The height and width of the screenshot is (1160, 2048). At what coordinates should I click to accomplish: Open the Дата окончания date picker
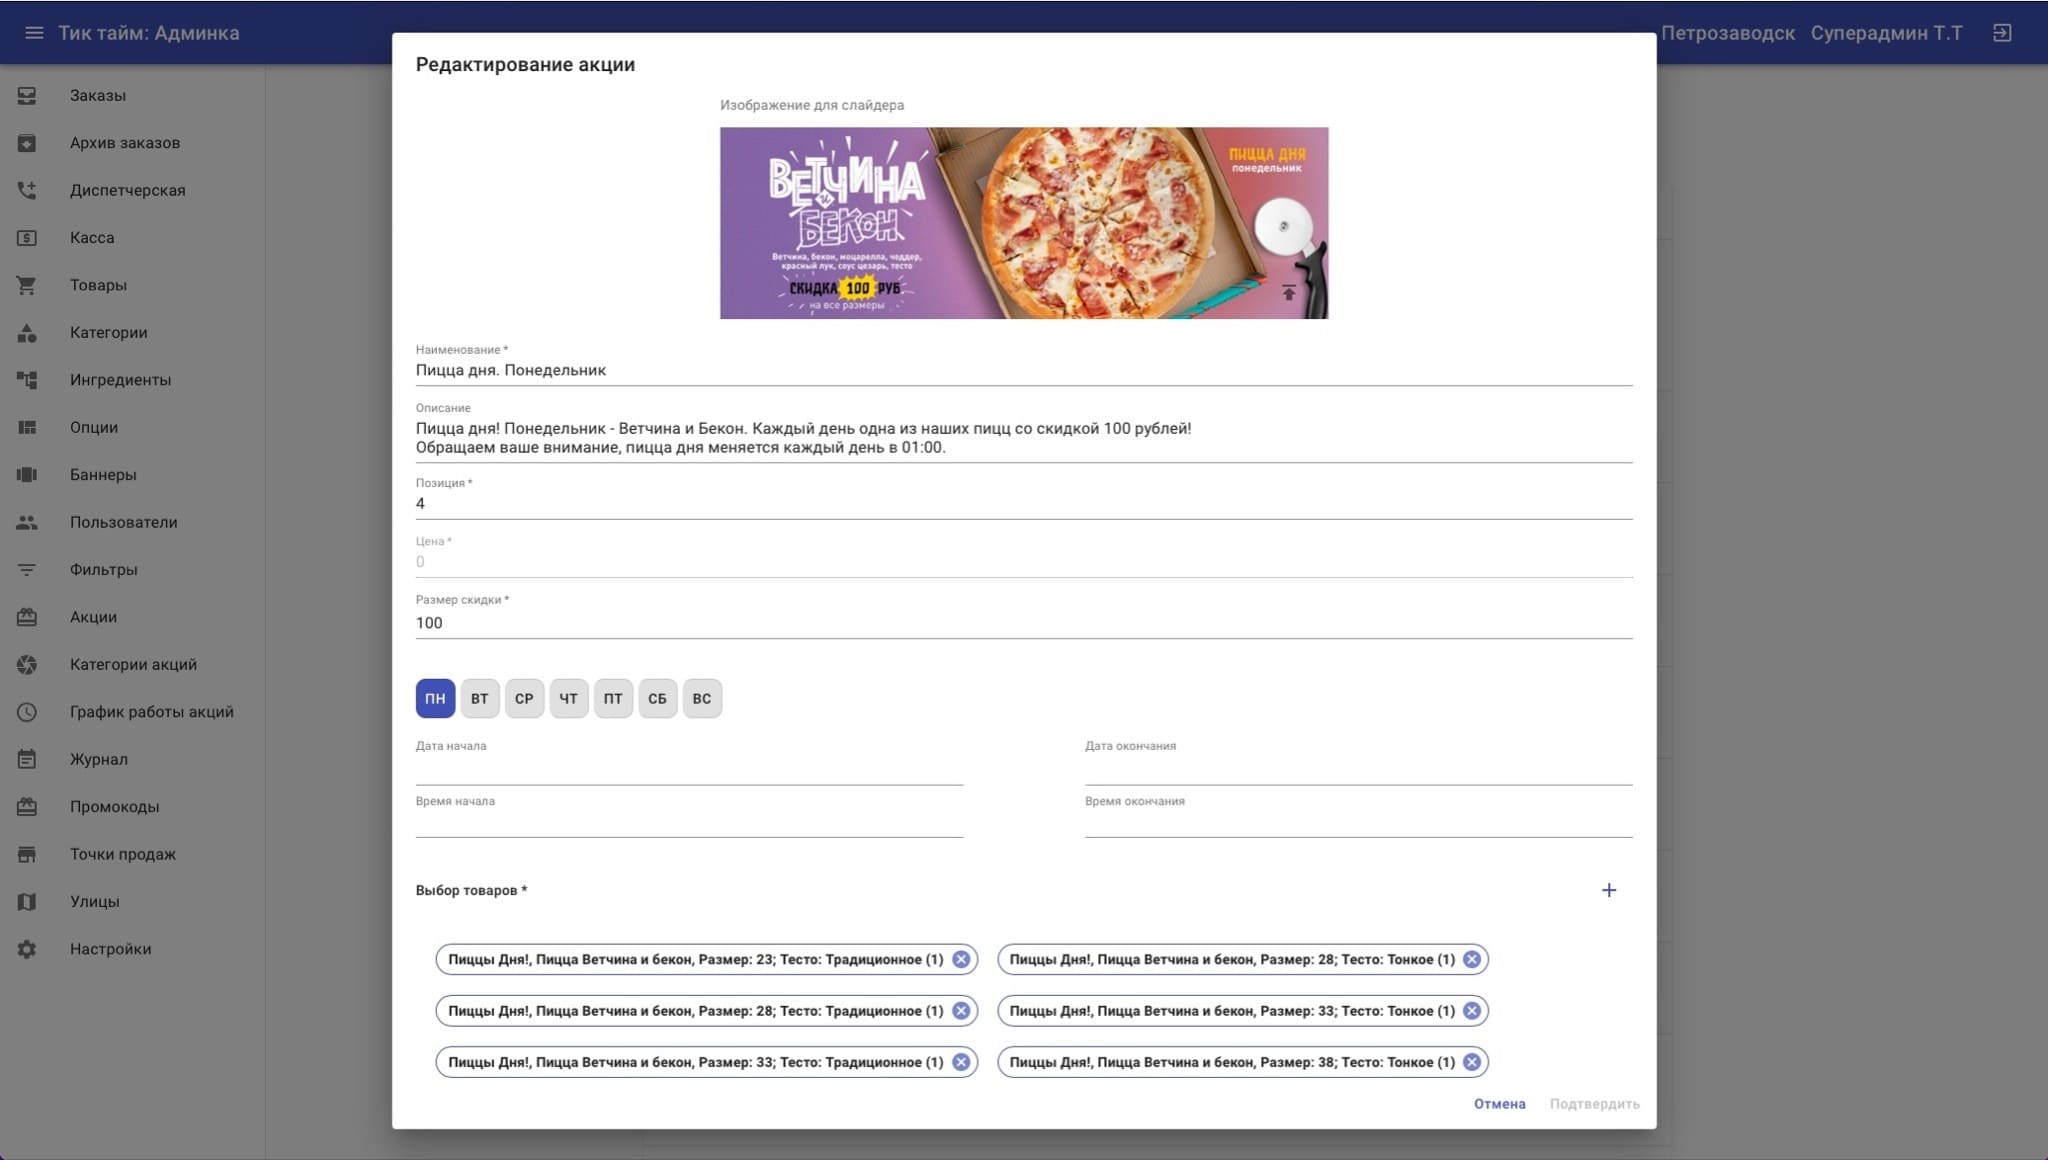tap(1358, 771)
